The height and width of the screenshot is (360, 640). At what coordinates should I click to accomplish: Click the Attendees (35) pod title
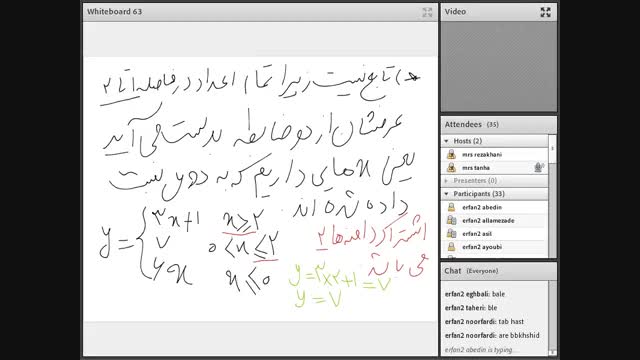(471, 124)
